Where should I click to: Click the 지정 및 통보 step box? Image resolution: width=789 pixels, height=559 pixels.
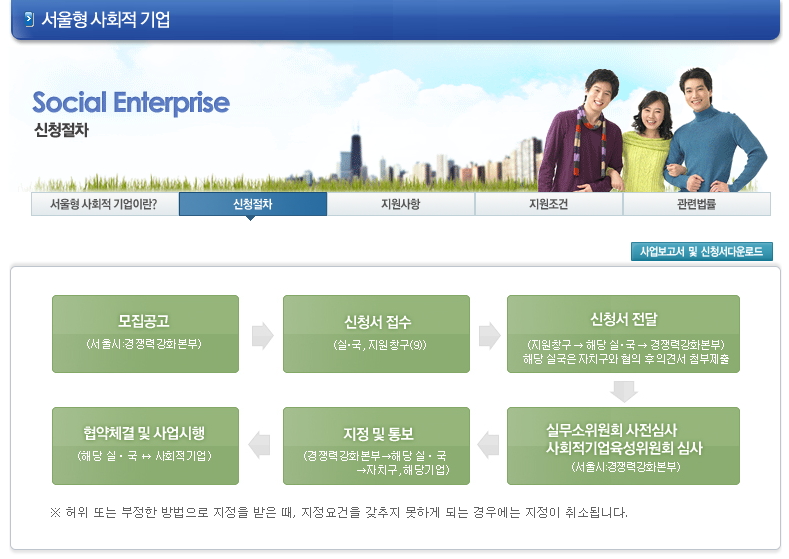coord(377,446)
